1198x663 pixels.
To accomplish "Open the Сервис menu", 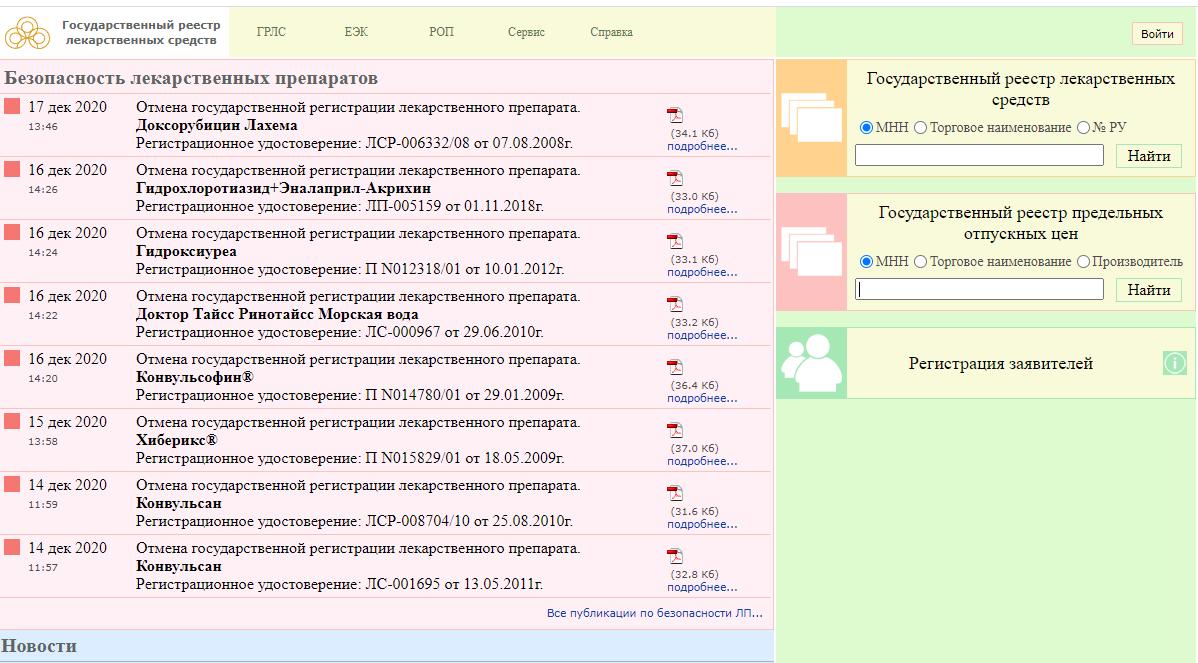I will [526, 32].
